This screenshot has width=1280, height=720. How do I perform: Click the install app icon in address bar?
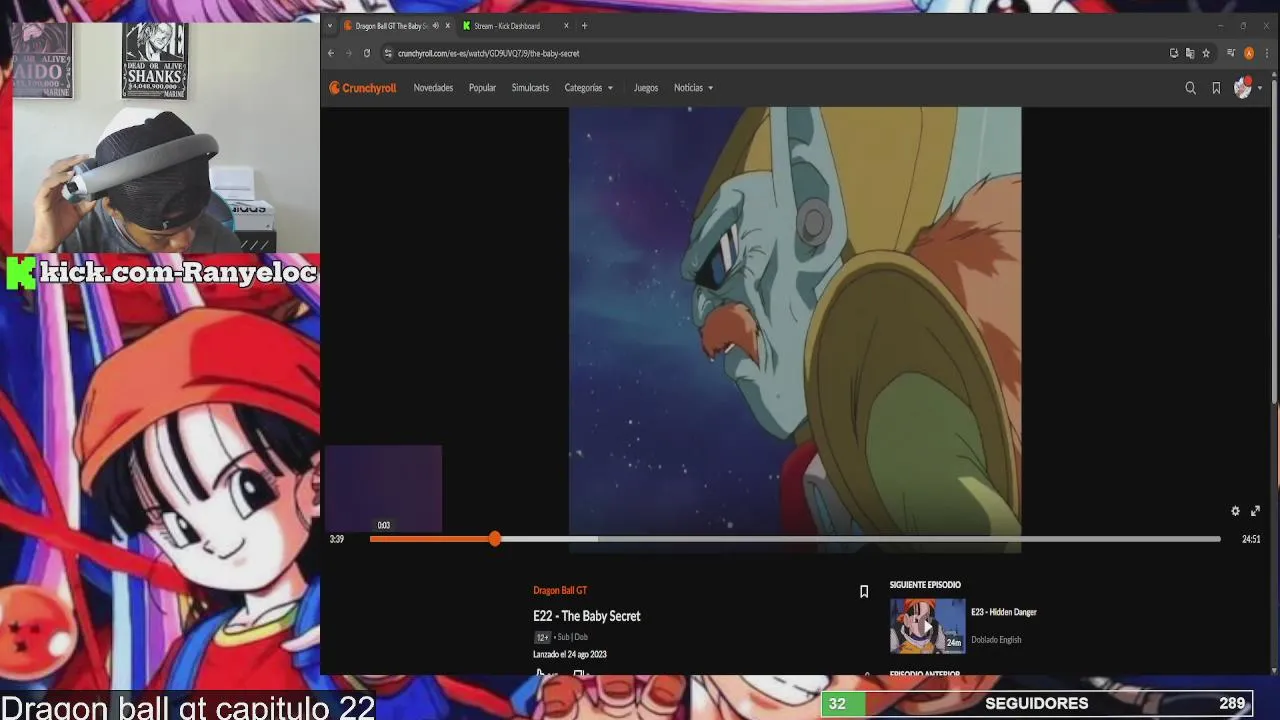1174,53
